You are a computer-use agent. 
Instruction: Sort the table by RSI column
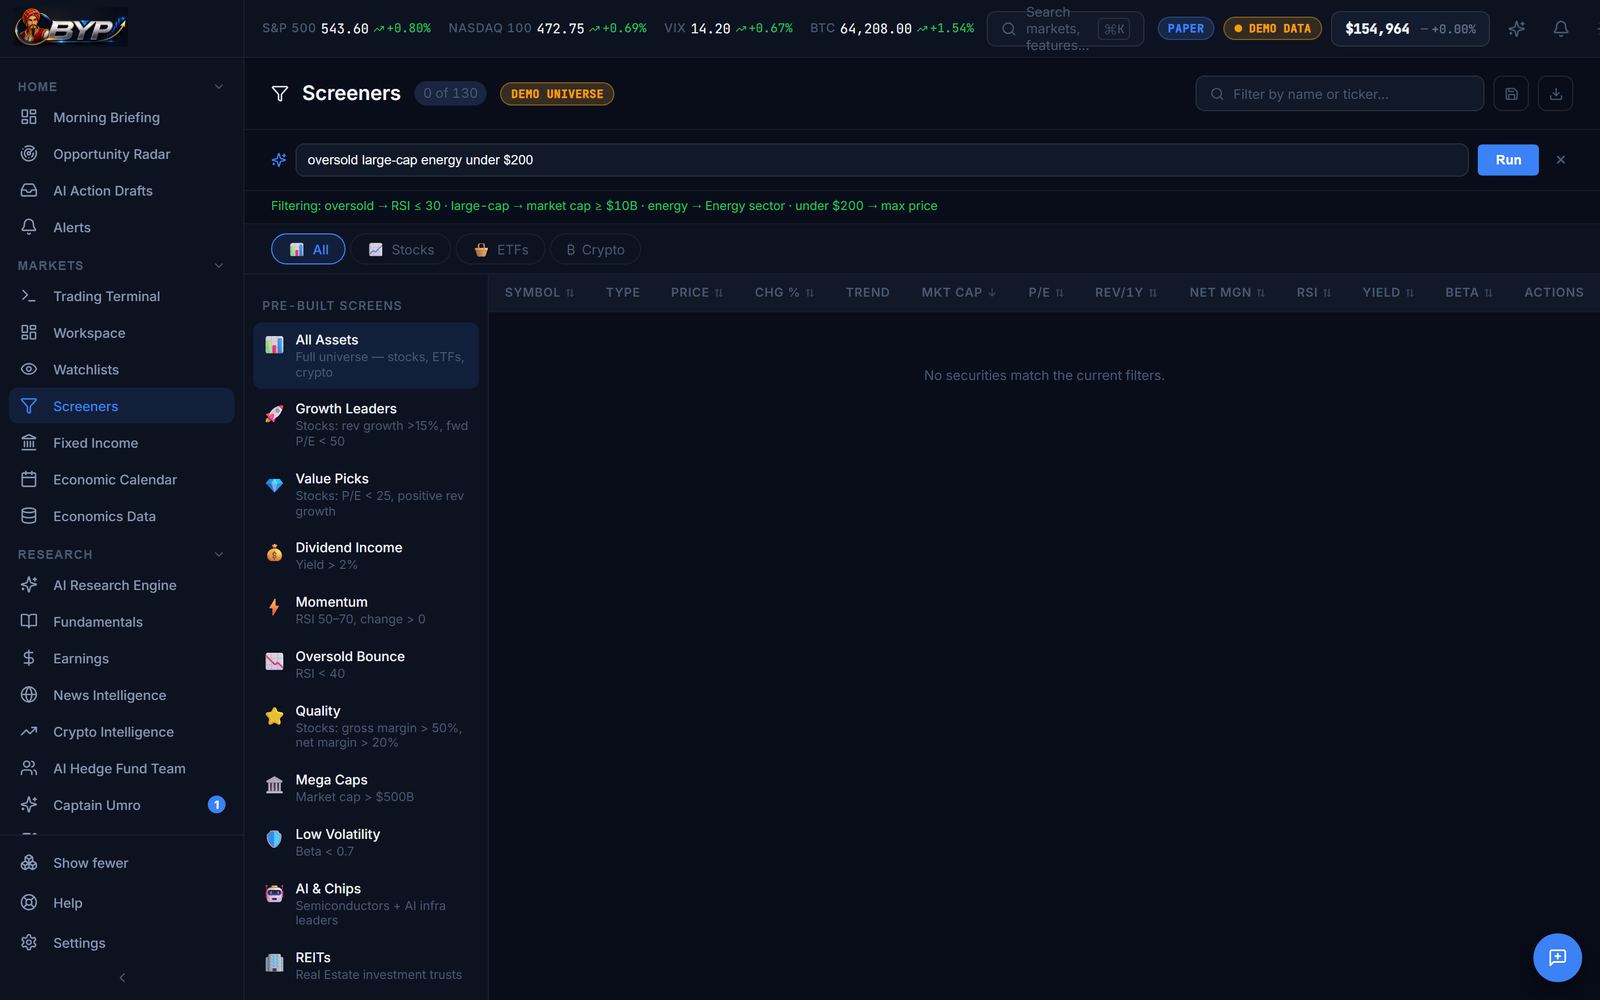click(x=1314, y=293)
